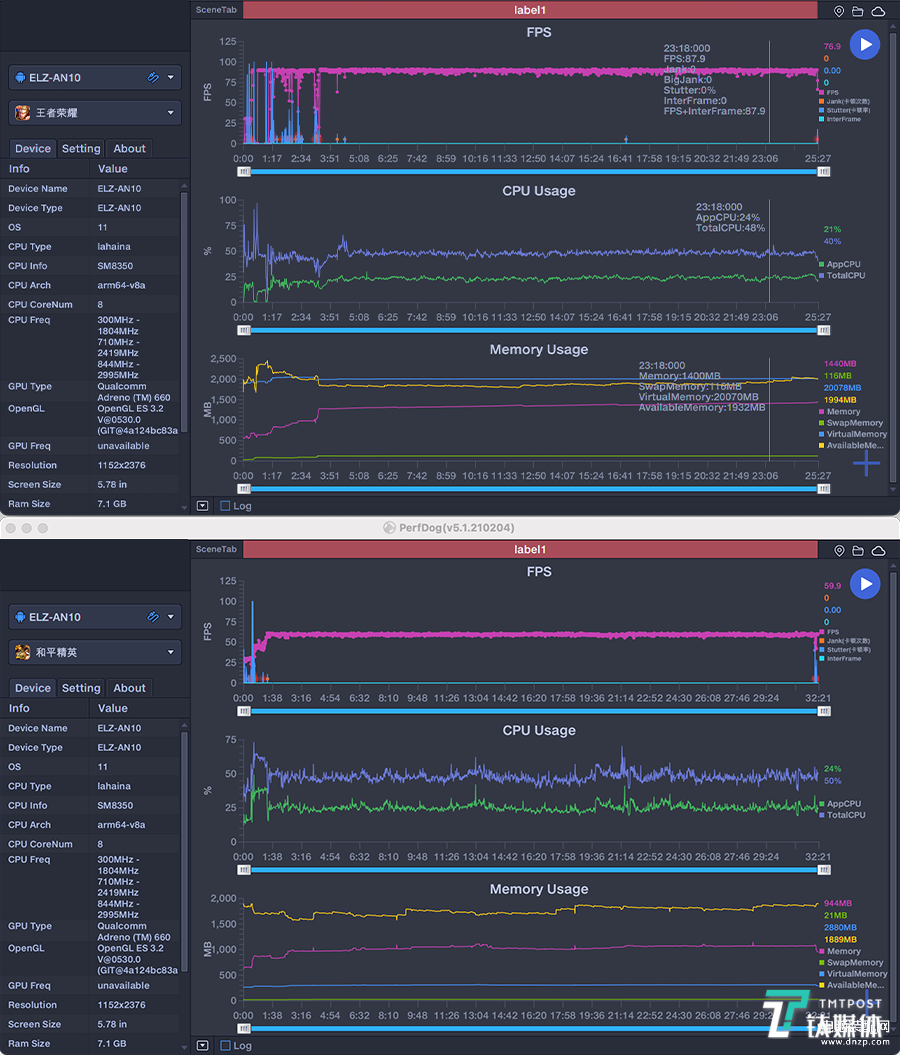This screenshot has height=1055, width=900.
Task: Toggle the AppCPU legend series in bottom window
Action: [839, 804]
